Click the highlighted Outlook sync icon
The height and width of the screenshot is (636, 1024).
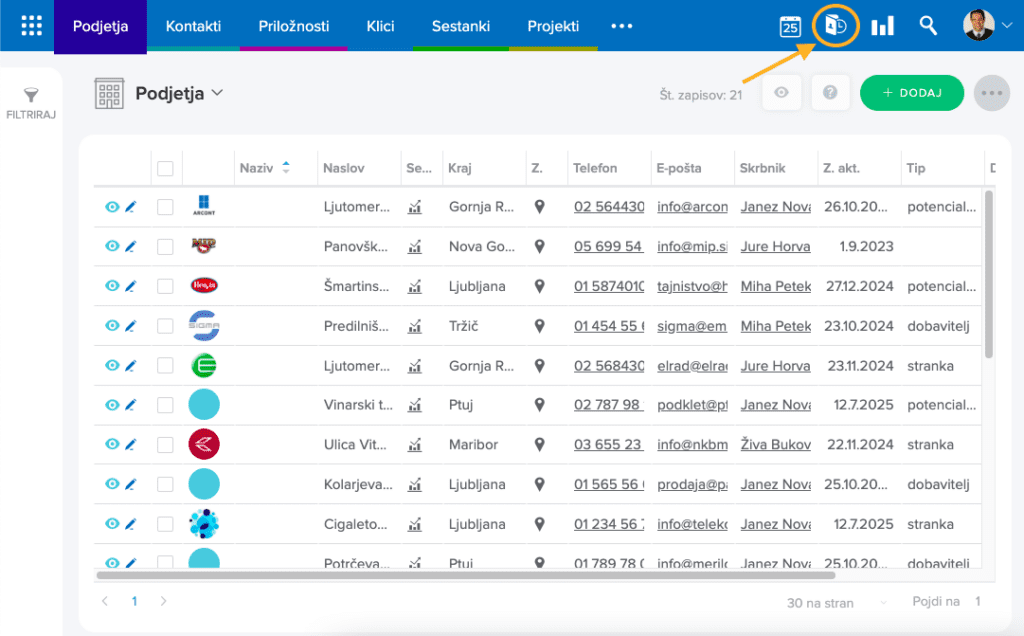pos(836,26)
